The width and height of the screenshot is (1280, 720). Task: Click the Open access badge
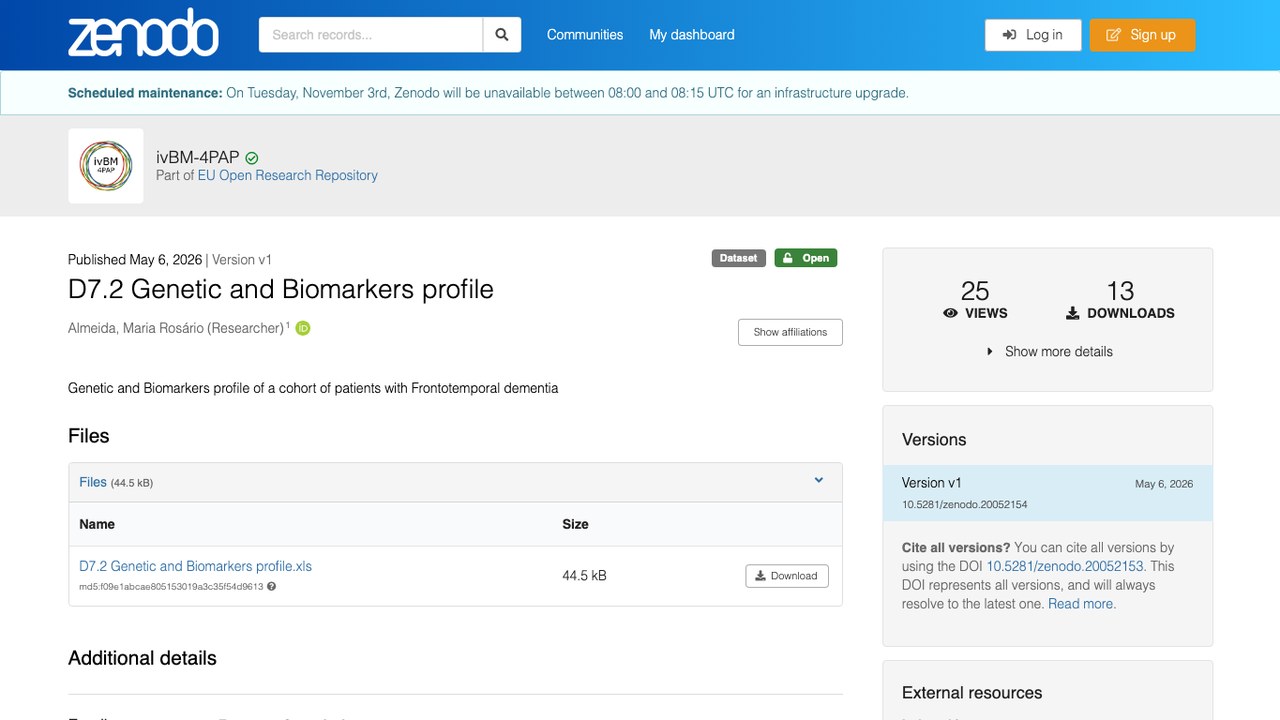[x=806, y=258]
